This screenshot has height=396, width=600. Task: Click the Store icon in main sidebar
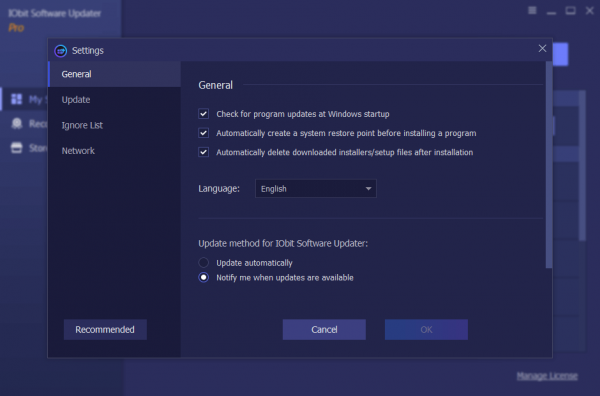point(16,148)
